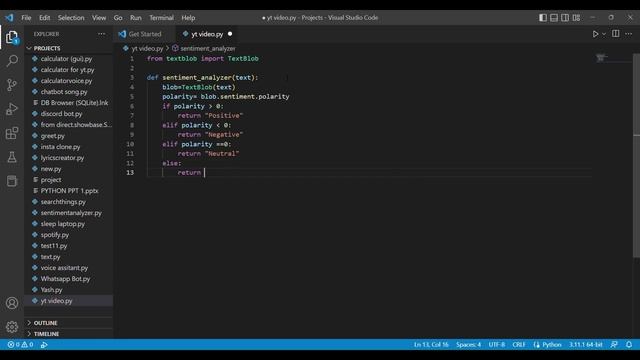Run the Python file with play button
640x360 pixels.
(x=595, y=34)
